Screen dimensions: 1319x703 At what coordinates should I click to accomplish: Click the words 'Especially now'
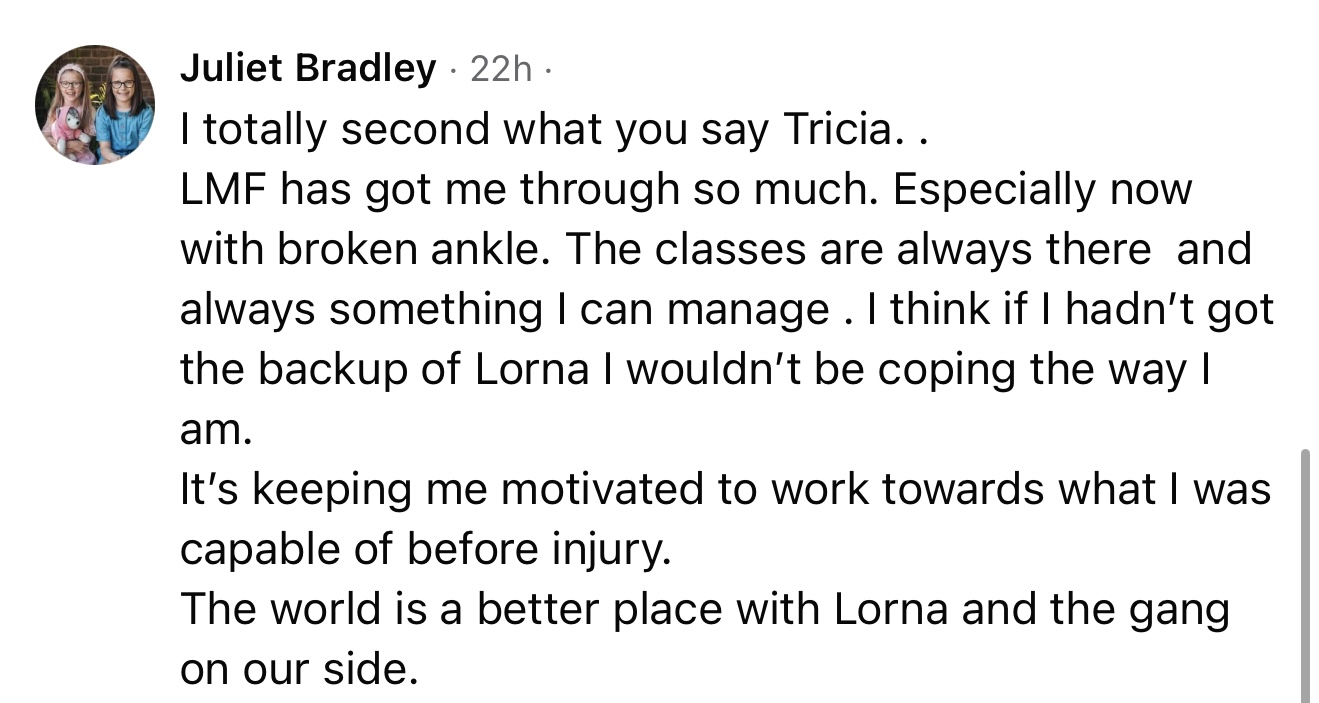[x=1043, y=189]
